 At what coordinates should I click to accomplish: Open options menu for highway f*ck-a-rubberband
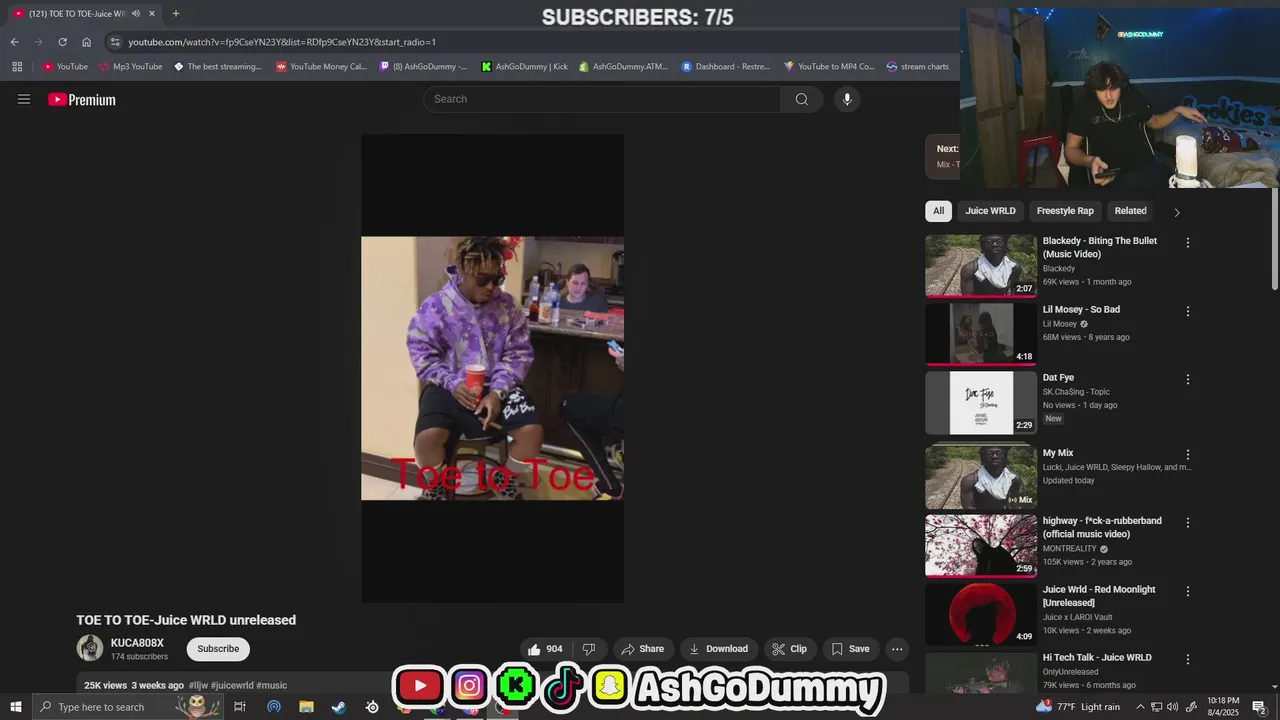coord(1188,523)
